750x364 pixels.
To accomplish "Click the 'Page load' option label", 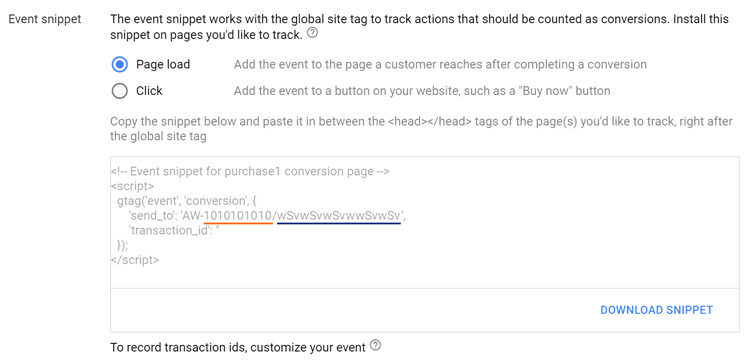I will (163, 65).
